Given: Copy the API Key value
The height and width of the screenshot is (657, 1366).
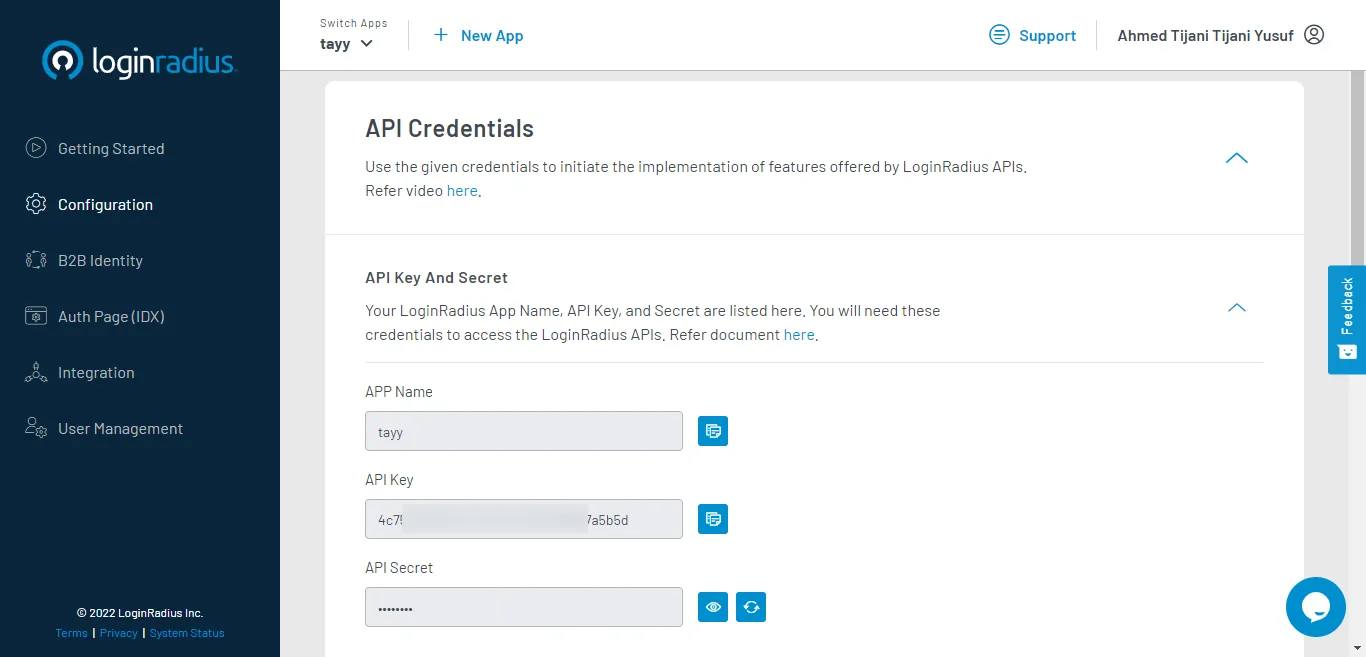Looking at the screenshot, I should click(713, 519).
